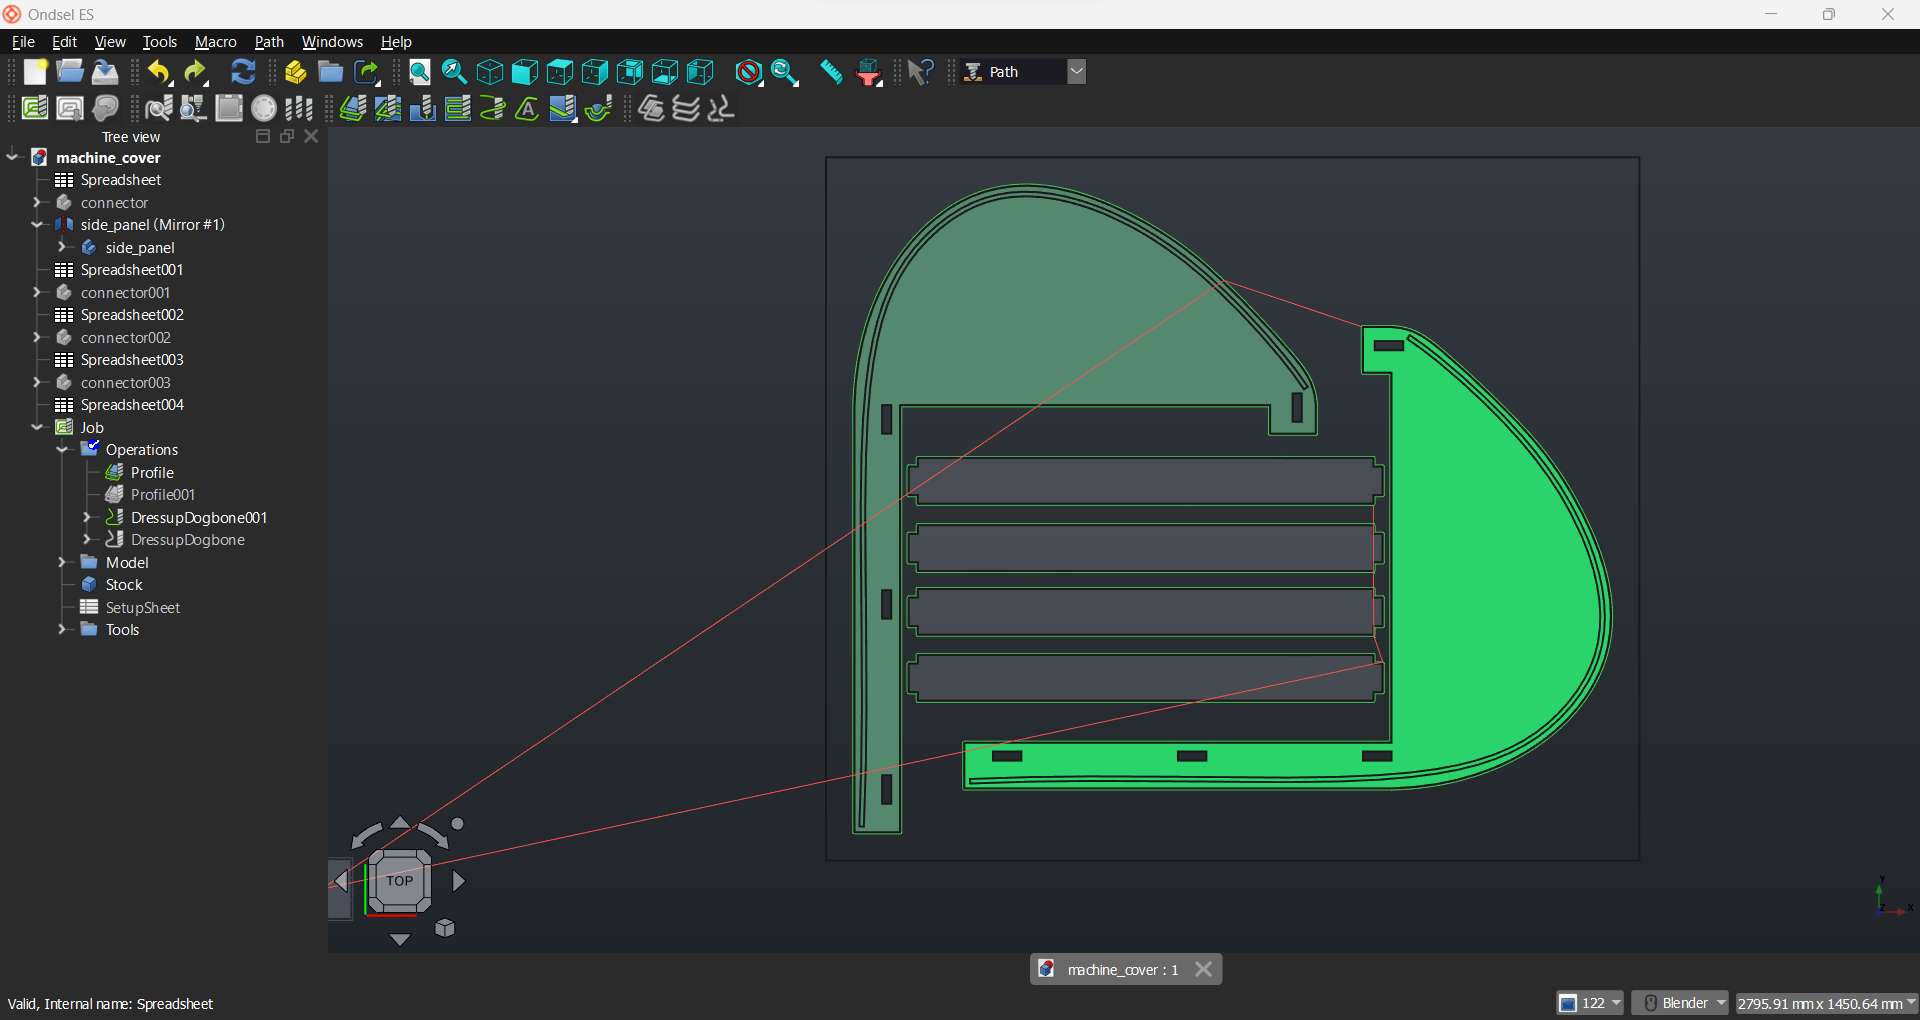This screenshot has width=1920, height=1020.
Task: Open the Path workbench dropdown
Action: coord(1076,72)
